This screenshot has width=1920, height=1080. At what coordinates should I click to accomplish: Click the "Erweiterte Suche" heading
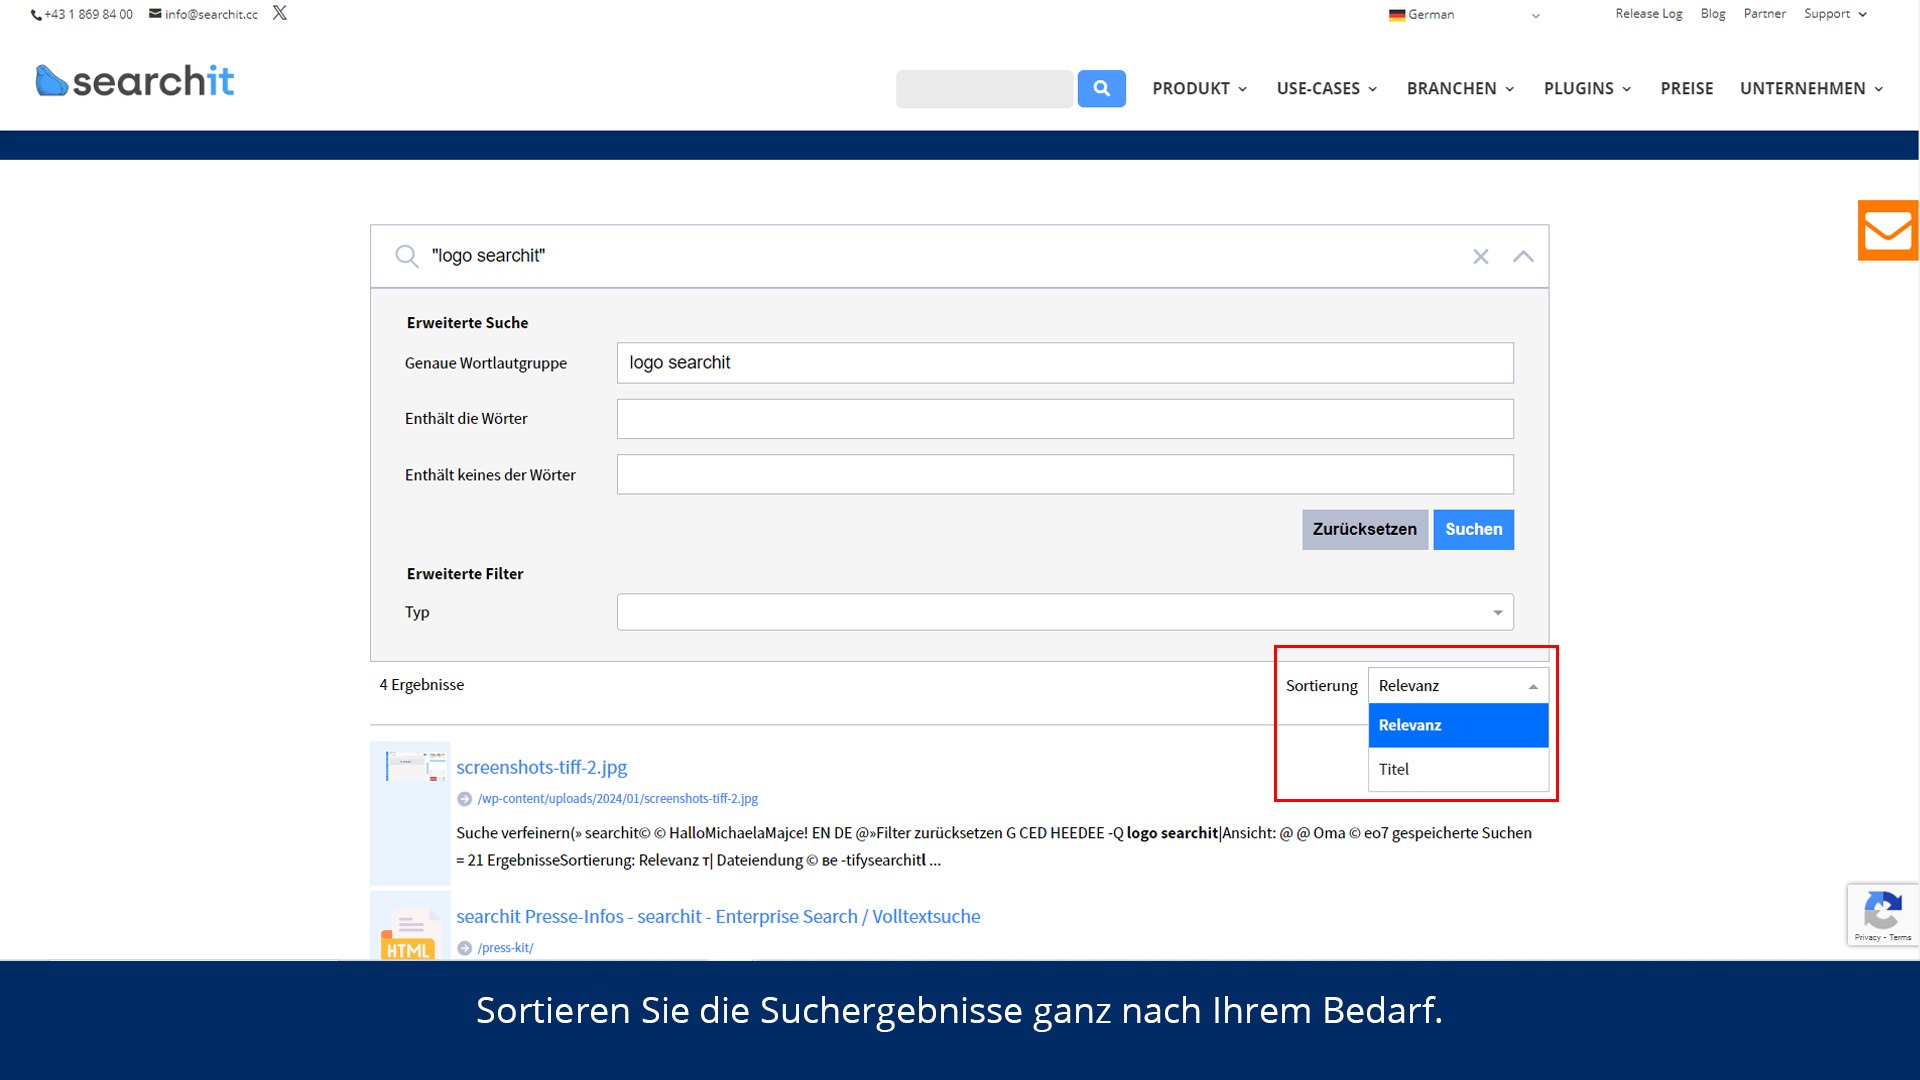467,323
